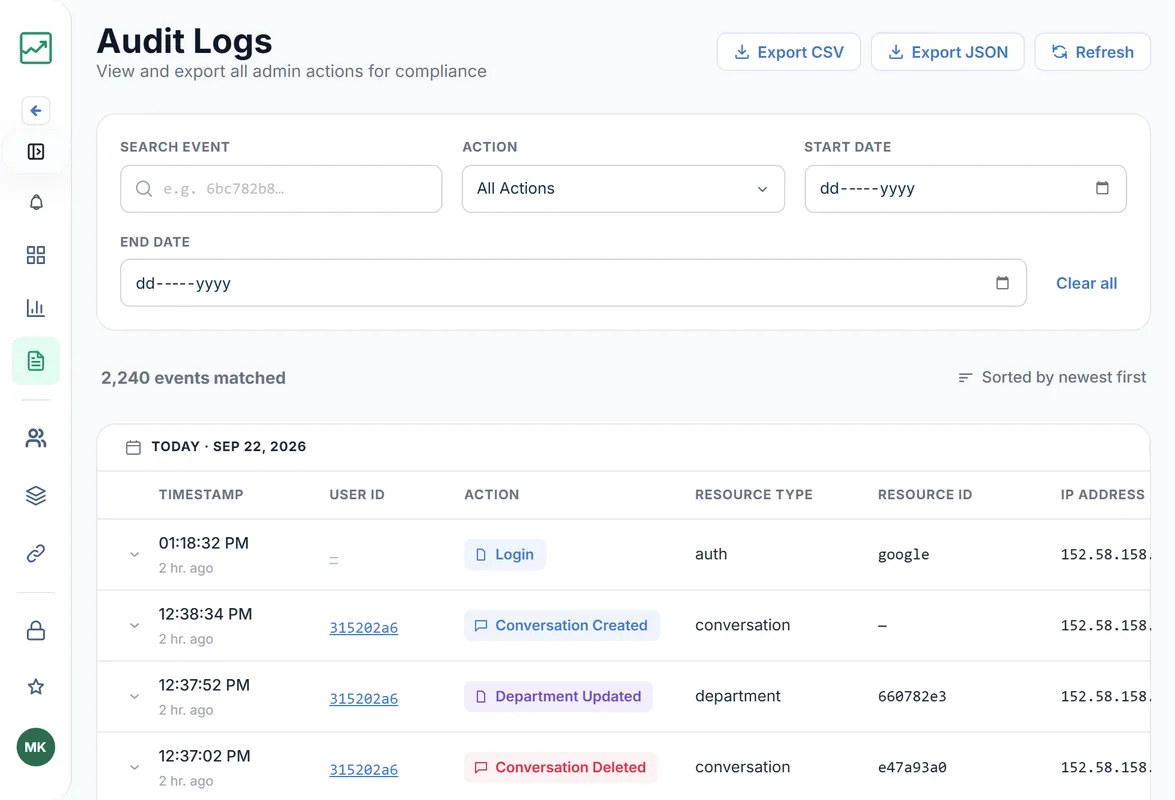Open the MK user avatar
1175x800 pixels.
click(x=36, y=747)
